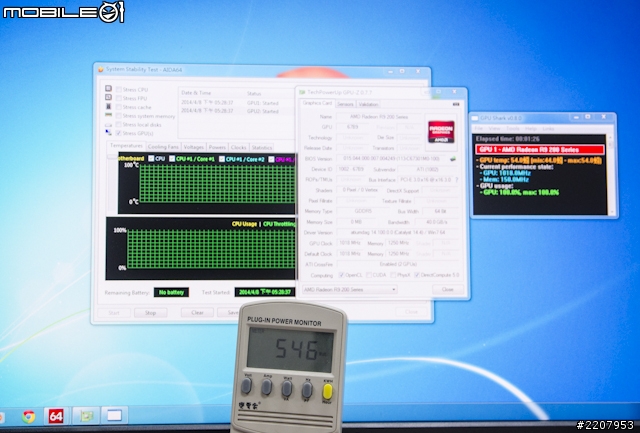
Task: Enable the Stress local disks checkbox
Action: [118, 124]
